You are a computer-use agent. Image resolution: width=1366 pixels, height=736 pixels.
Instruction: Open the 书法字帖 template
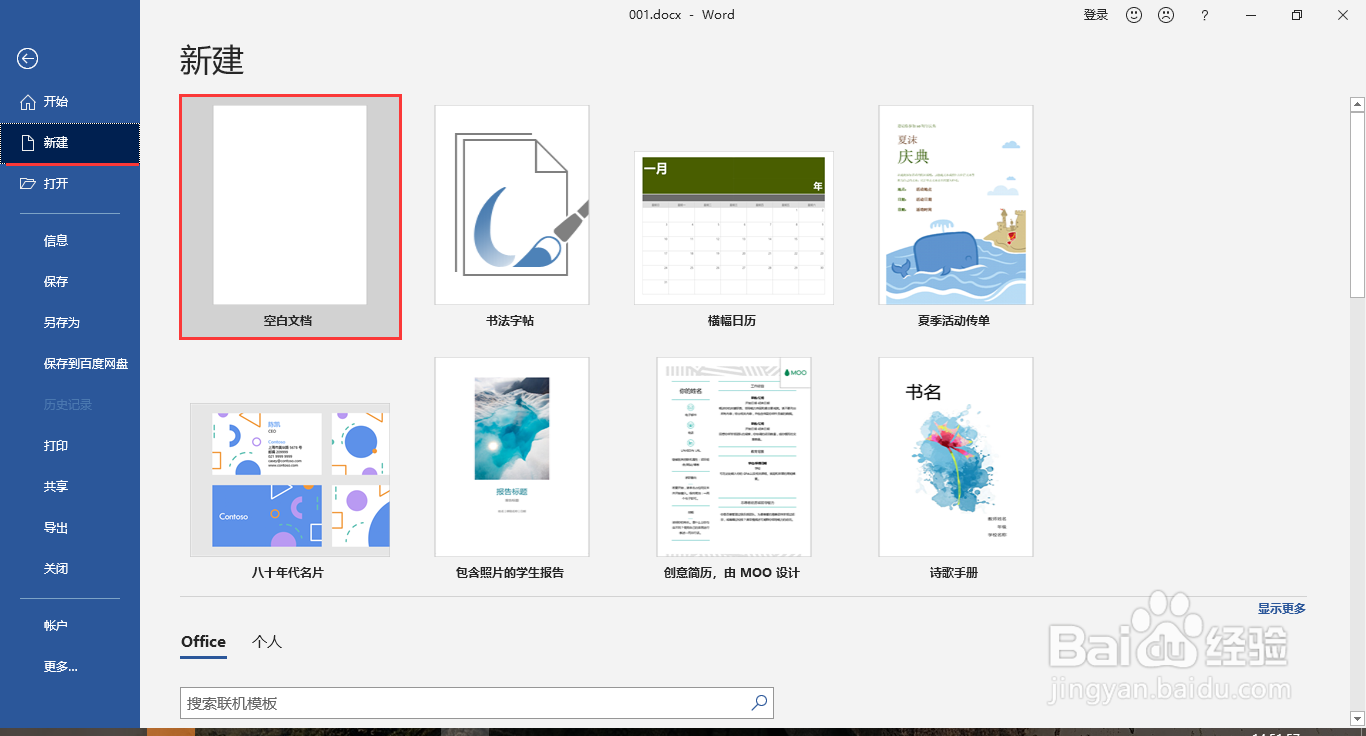tap(512, 204)
